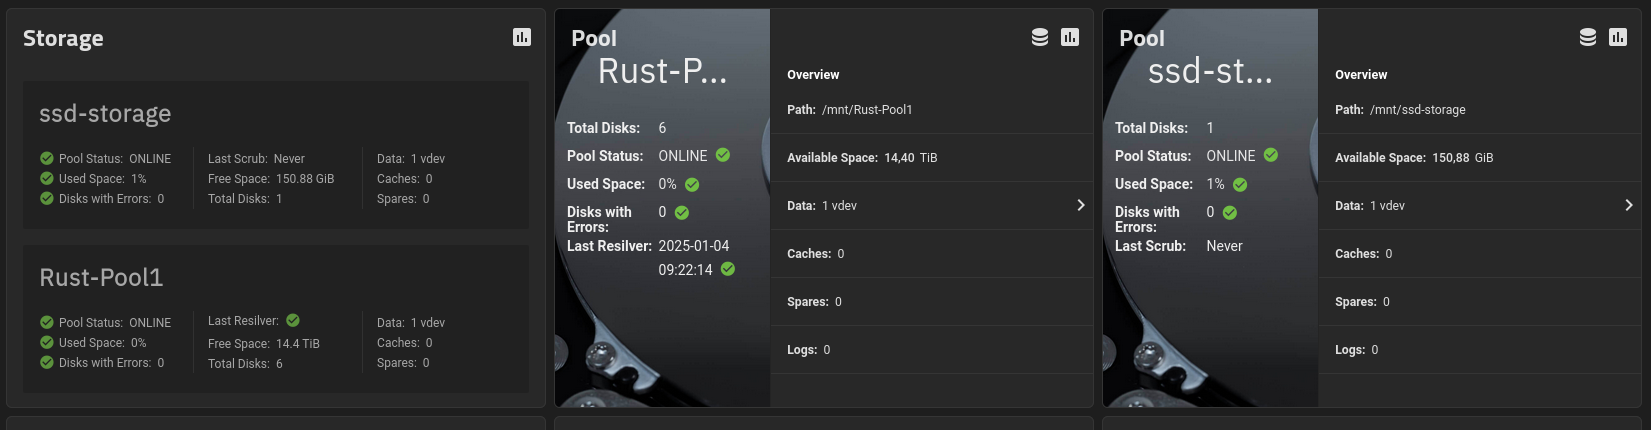Click Last Scrub: Never in Storage card
Screen dimensions: 1651x430
coord(256,159)
